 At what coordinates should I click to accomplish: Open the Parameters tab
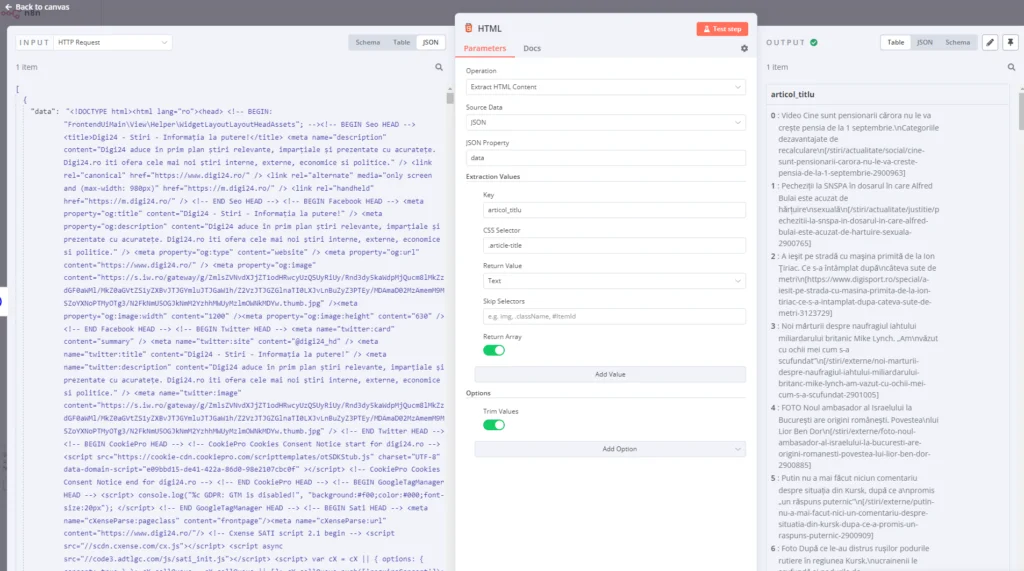485,48
